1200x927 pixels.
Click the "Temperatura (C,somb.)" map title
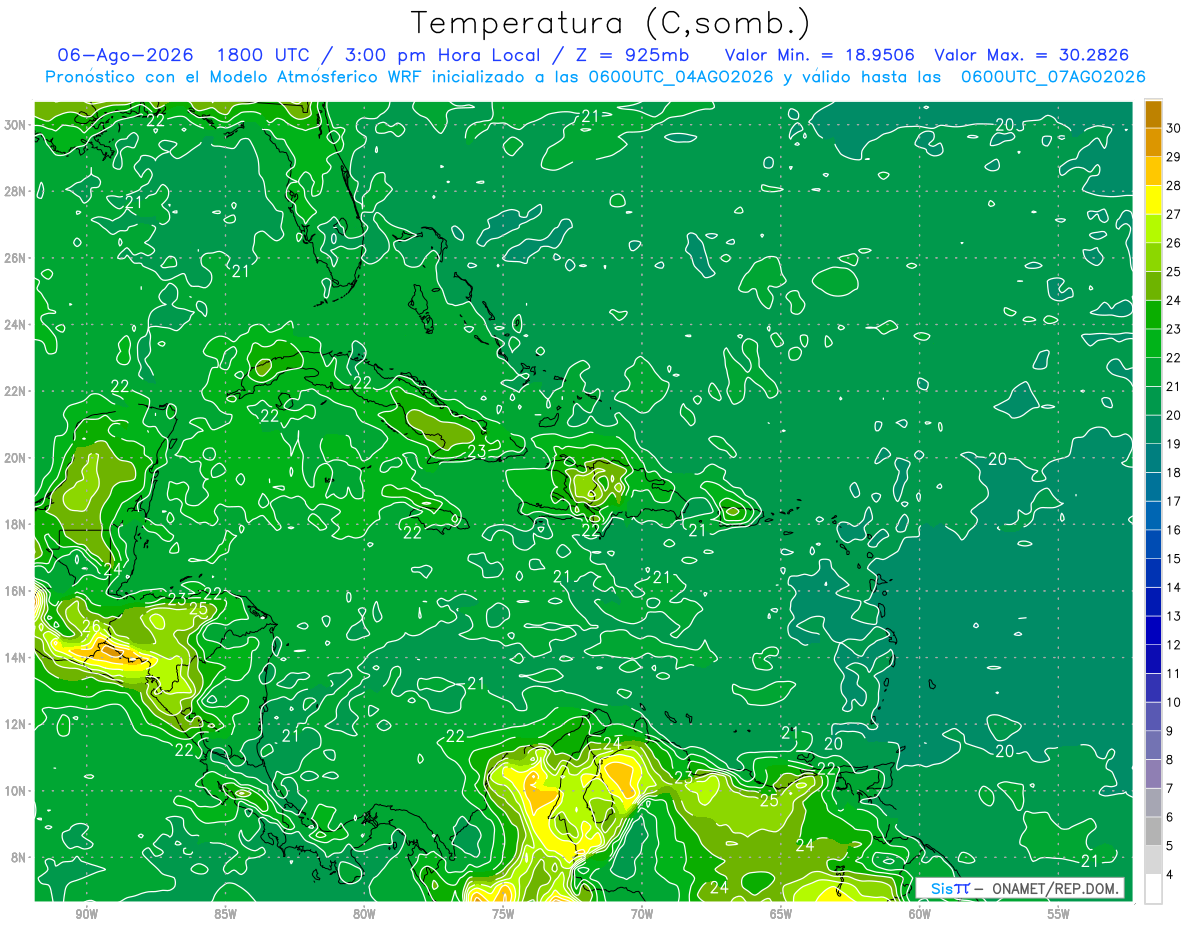[611, 23]
